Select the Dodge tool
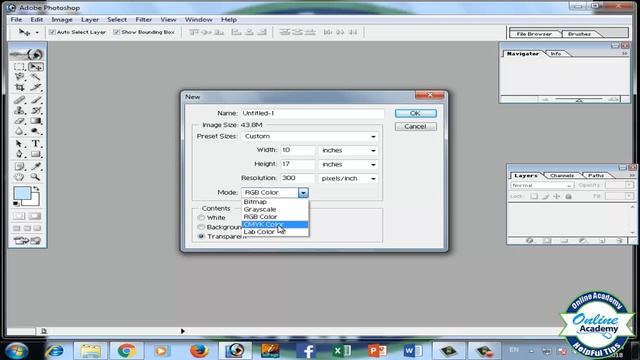 point(36,131)
